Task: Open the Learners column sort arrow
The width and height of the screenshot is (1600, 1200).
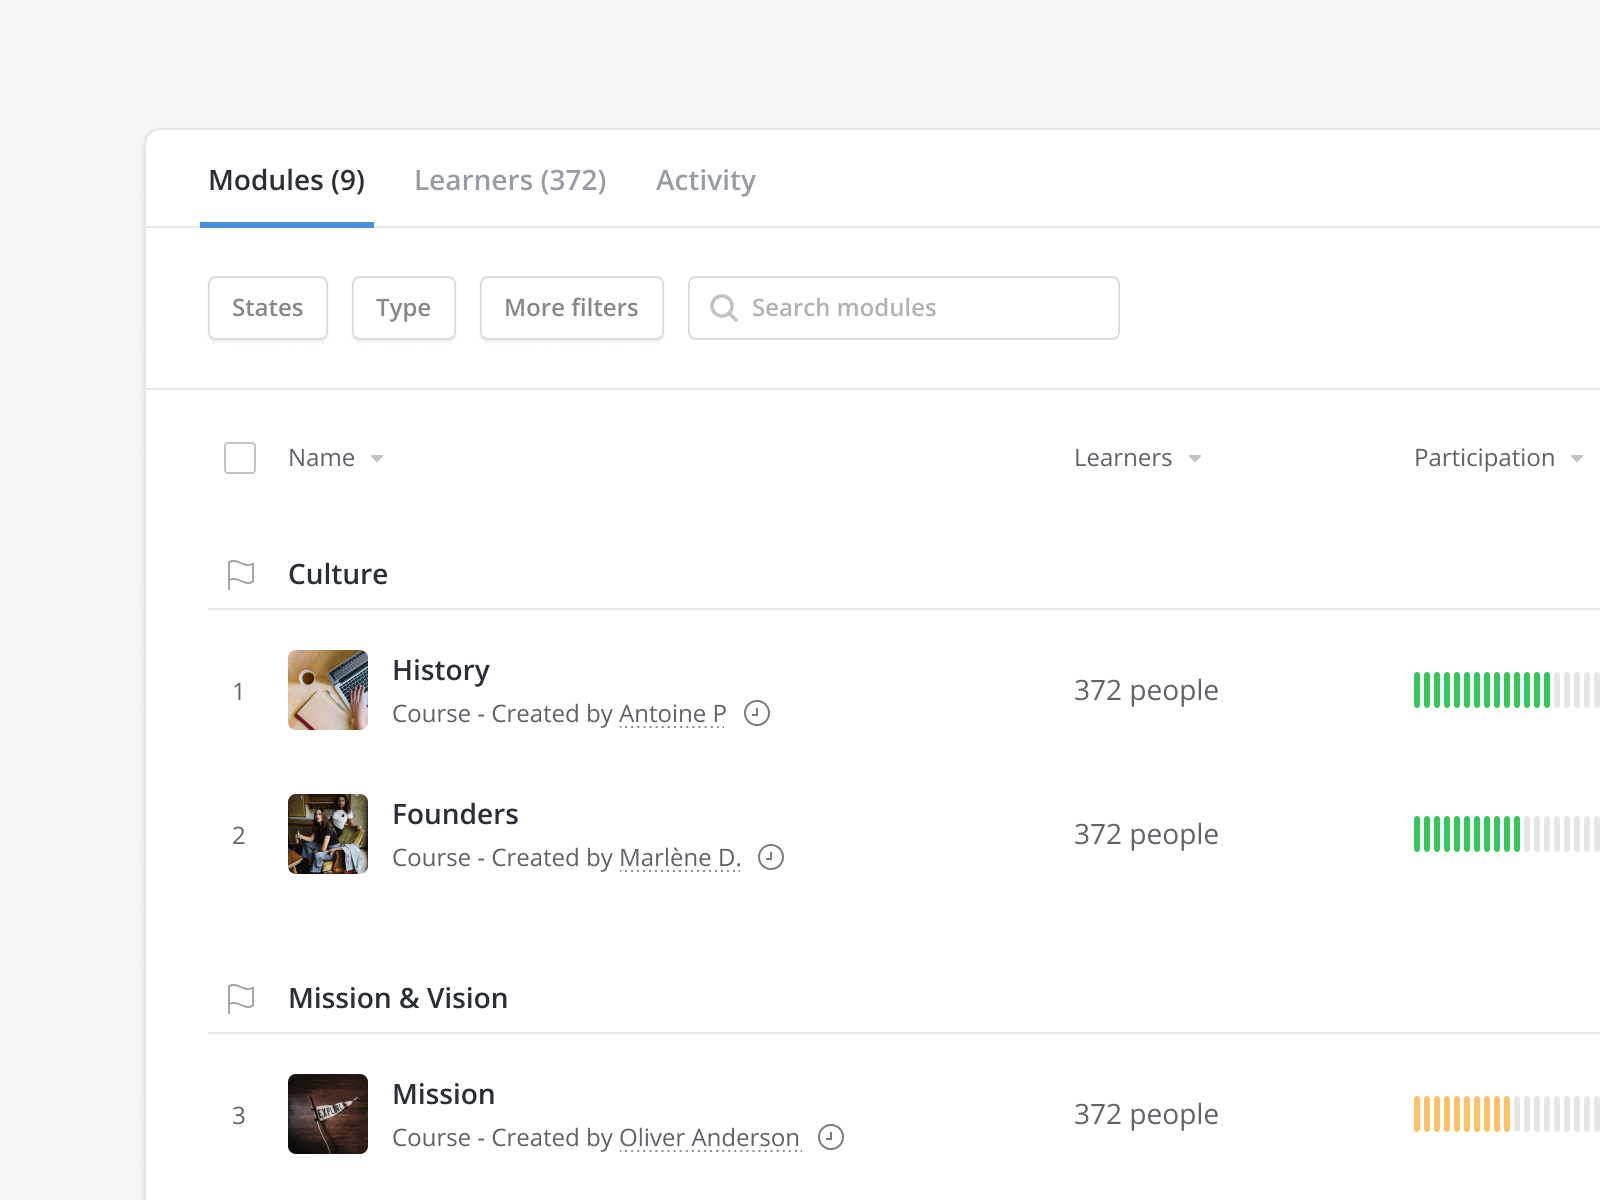Action: [1194, 459]
